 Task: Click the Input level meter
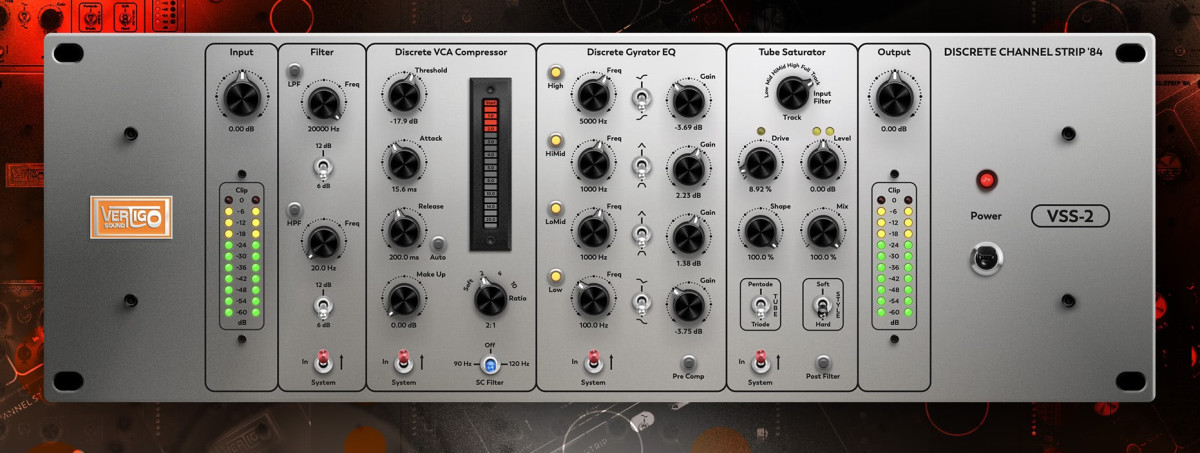241,256
